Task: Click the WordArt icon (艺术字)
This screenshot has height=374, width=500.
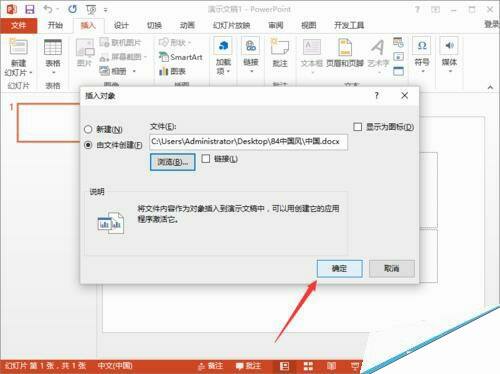Action: pos(378,48)
